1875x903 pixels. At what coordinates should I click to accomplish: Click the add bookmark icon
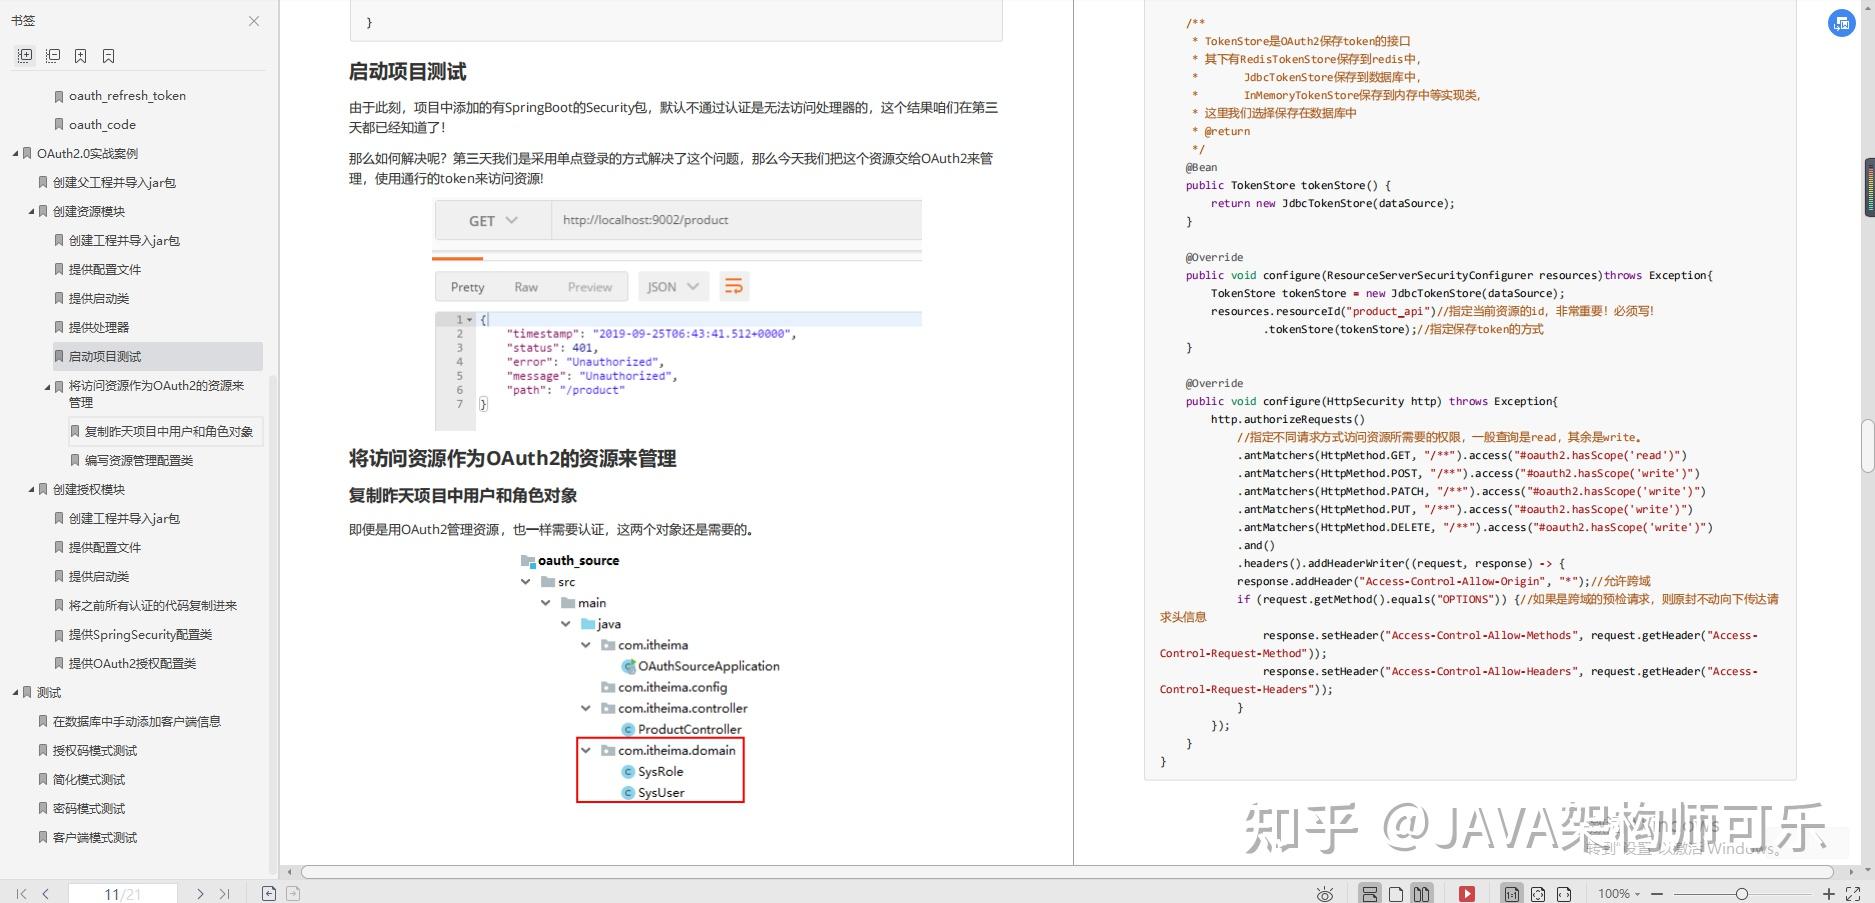tap(81, 56)
